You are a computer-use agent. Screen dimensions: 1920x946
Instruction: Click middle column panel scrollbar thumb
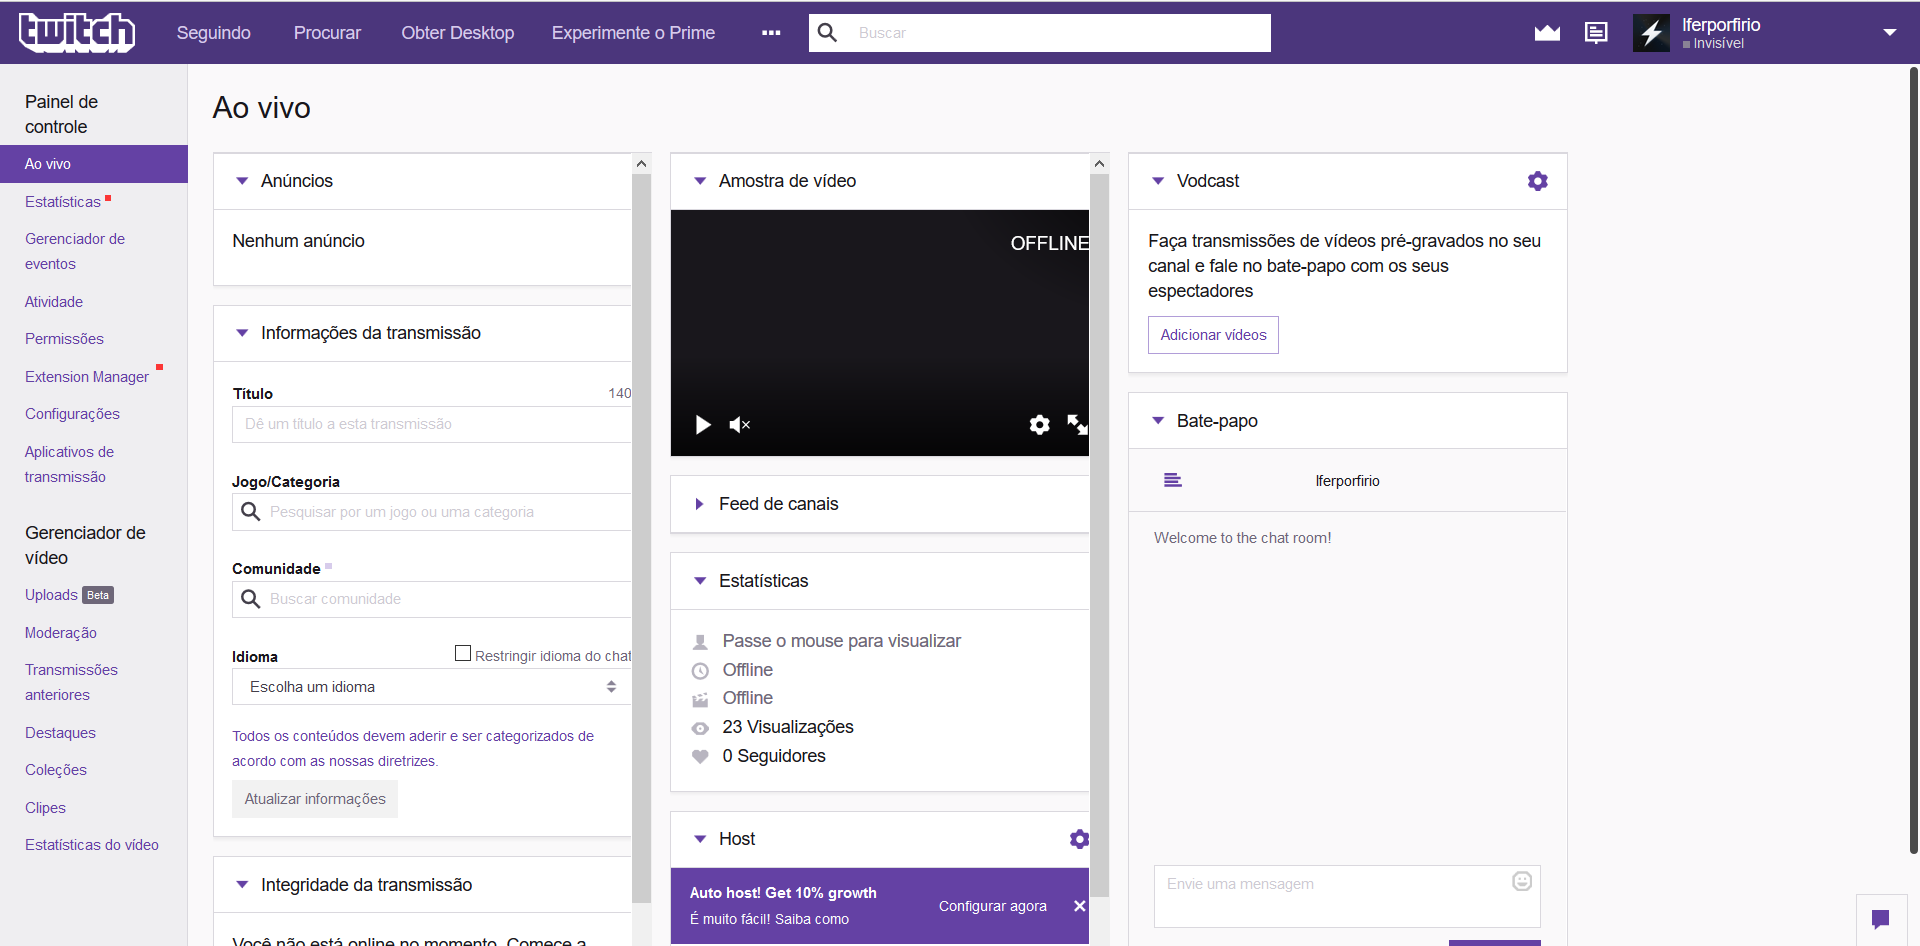click(1099, 535)
